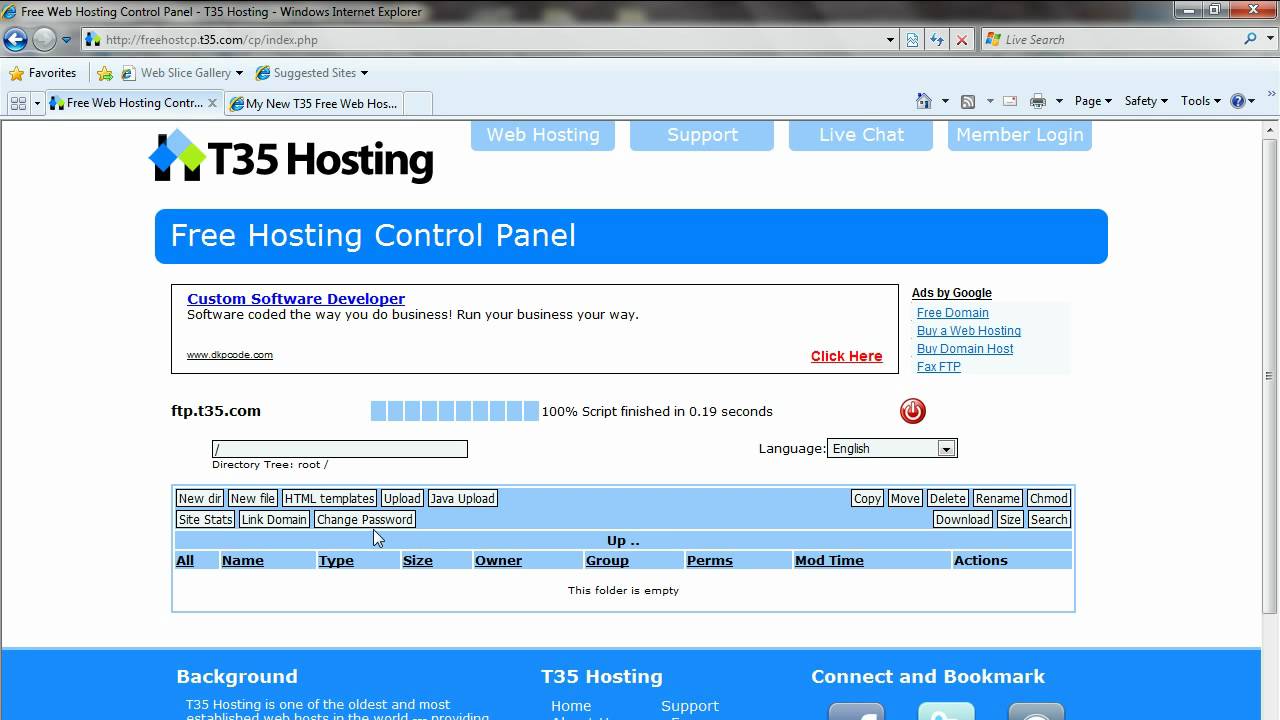Switch to My New T35 Free Web Hosting tab
1280x720 pixels.
pyautogui.click(x=314, y=103)
